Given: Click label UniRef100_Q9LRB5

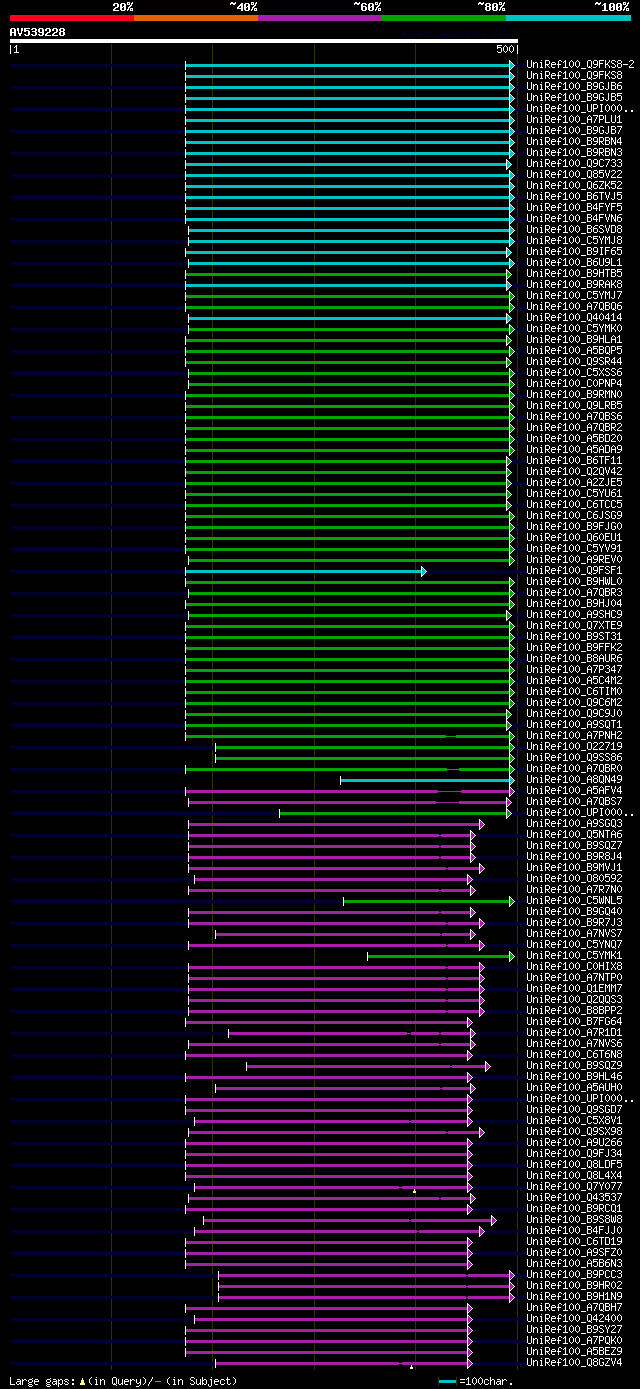Looking at the screenshot, I should tap(574, 406).
